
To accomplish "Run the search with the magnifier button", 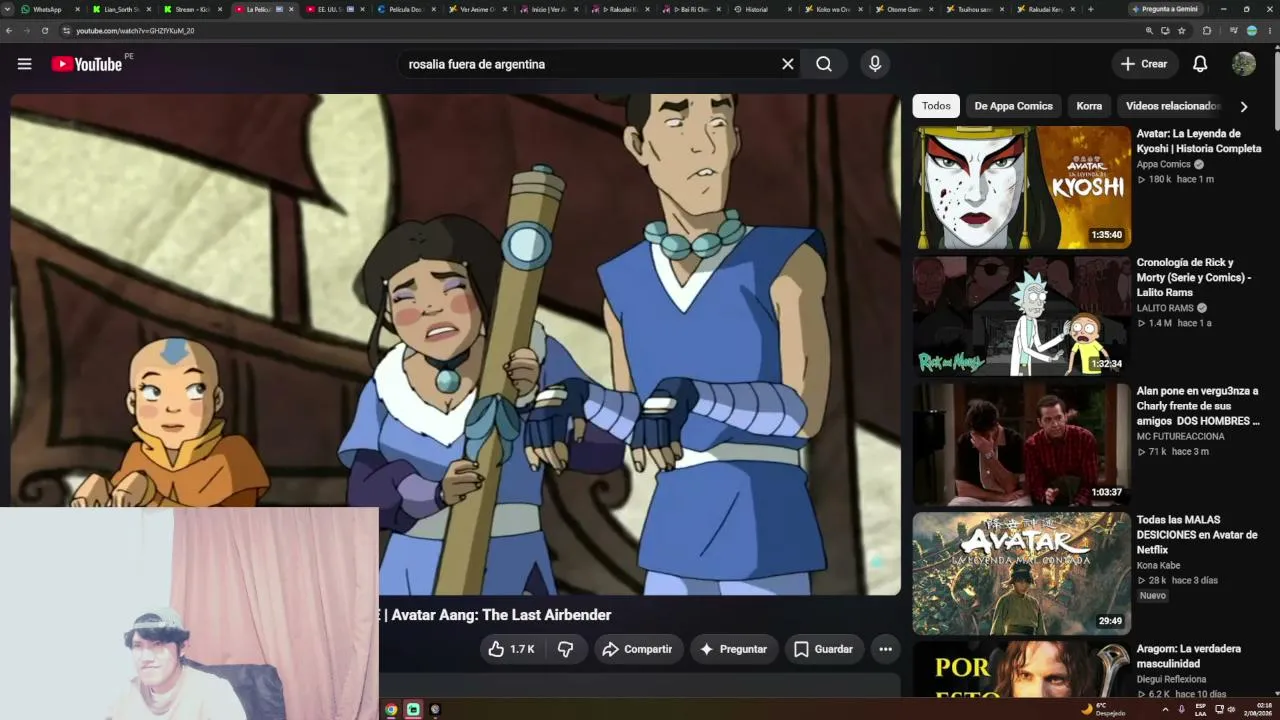I will (824, 64).
